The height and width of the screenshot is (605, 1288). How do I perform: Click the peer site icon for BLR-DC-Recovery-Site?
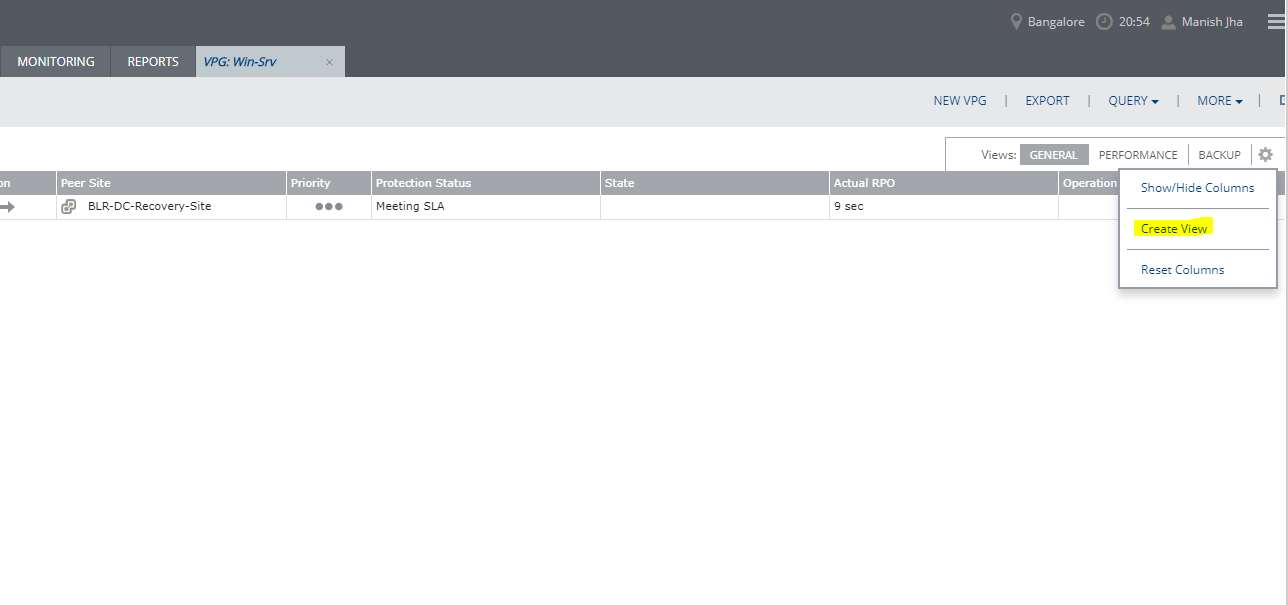(69, 207)
